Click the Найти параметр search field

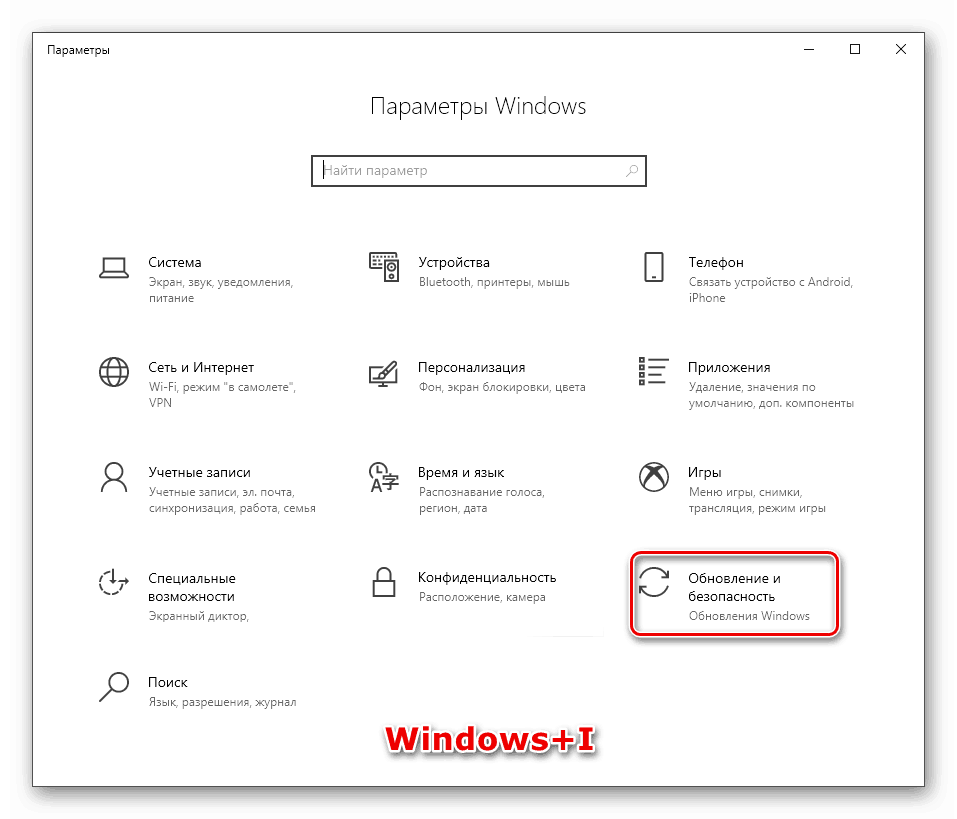[478, 171]
